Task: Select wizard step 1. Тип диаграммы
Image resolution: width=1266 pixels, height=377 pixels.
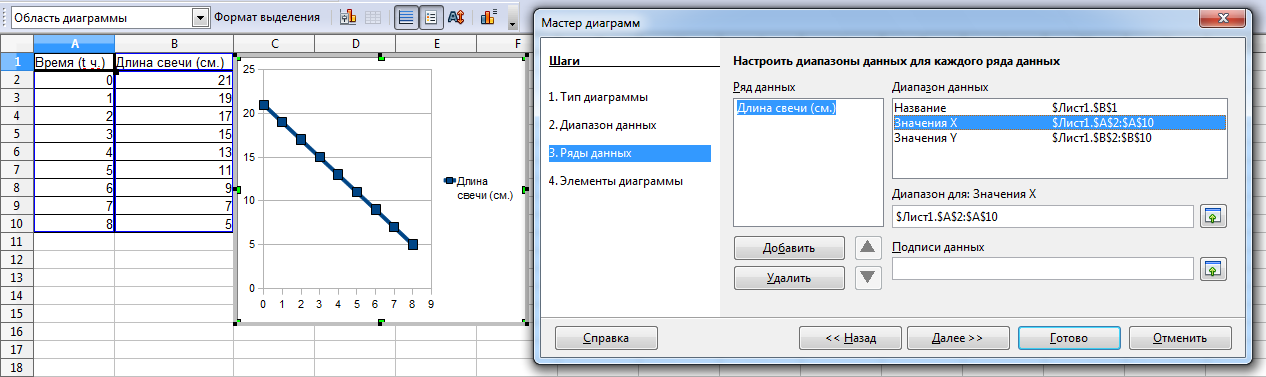Action: point(598,97)
